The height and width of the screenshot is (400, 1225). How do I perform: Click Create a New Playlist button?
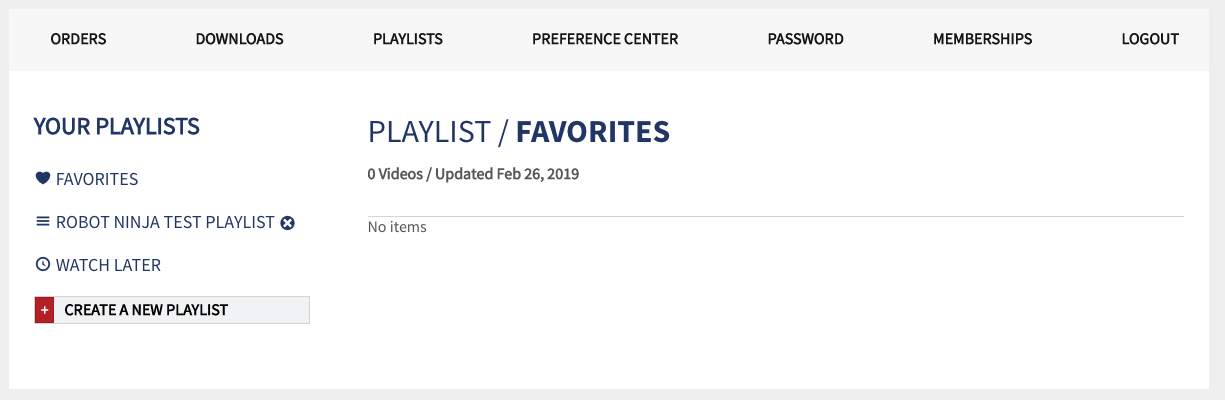[172, 310]
